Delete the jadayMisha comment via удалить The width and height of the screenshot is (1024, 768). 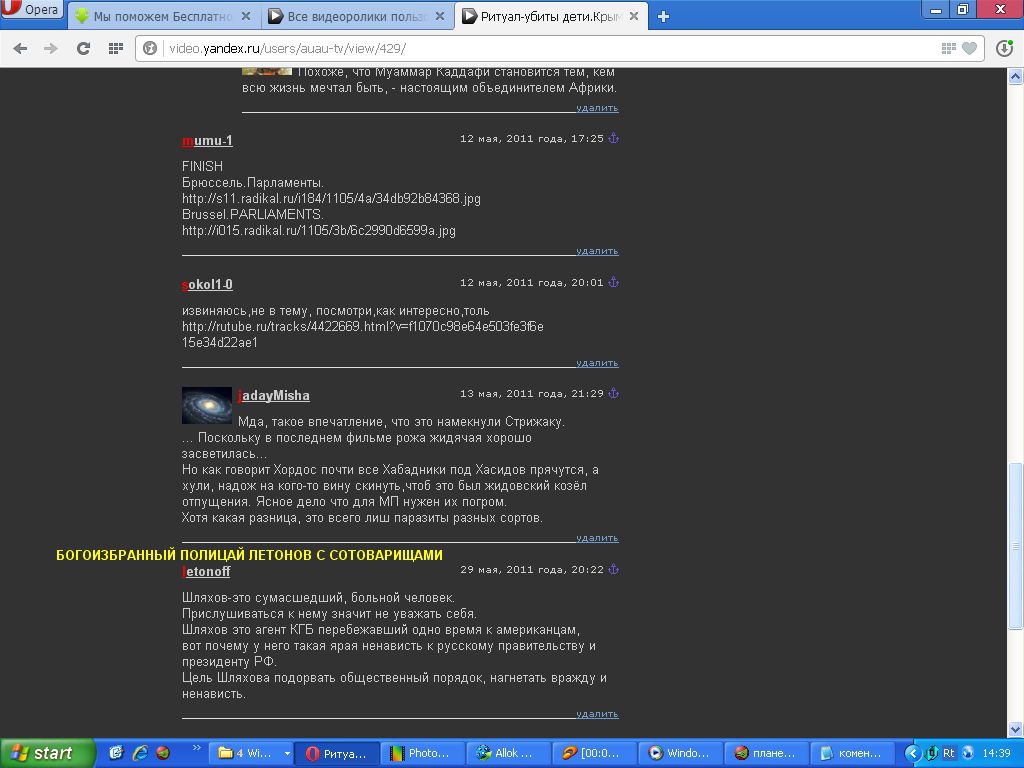point(597,538)
